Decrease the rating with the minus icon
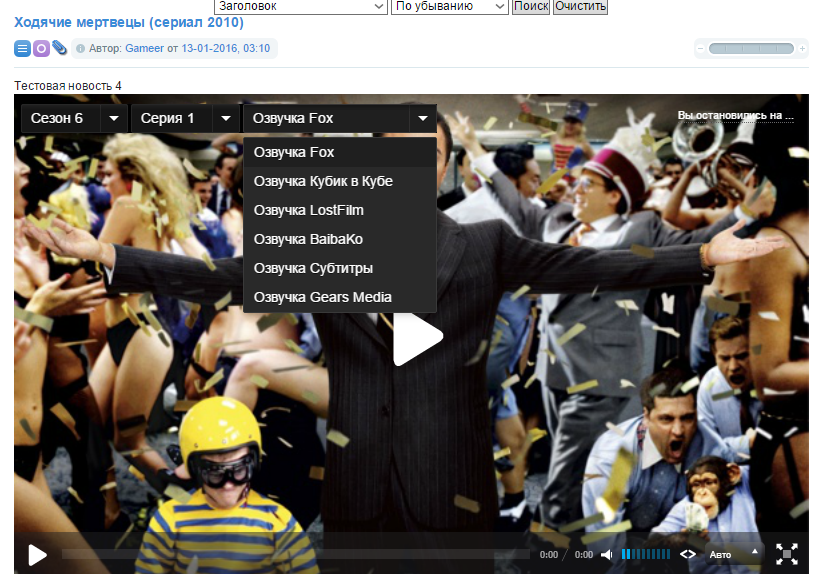 [700, 49]
